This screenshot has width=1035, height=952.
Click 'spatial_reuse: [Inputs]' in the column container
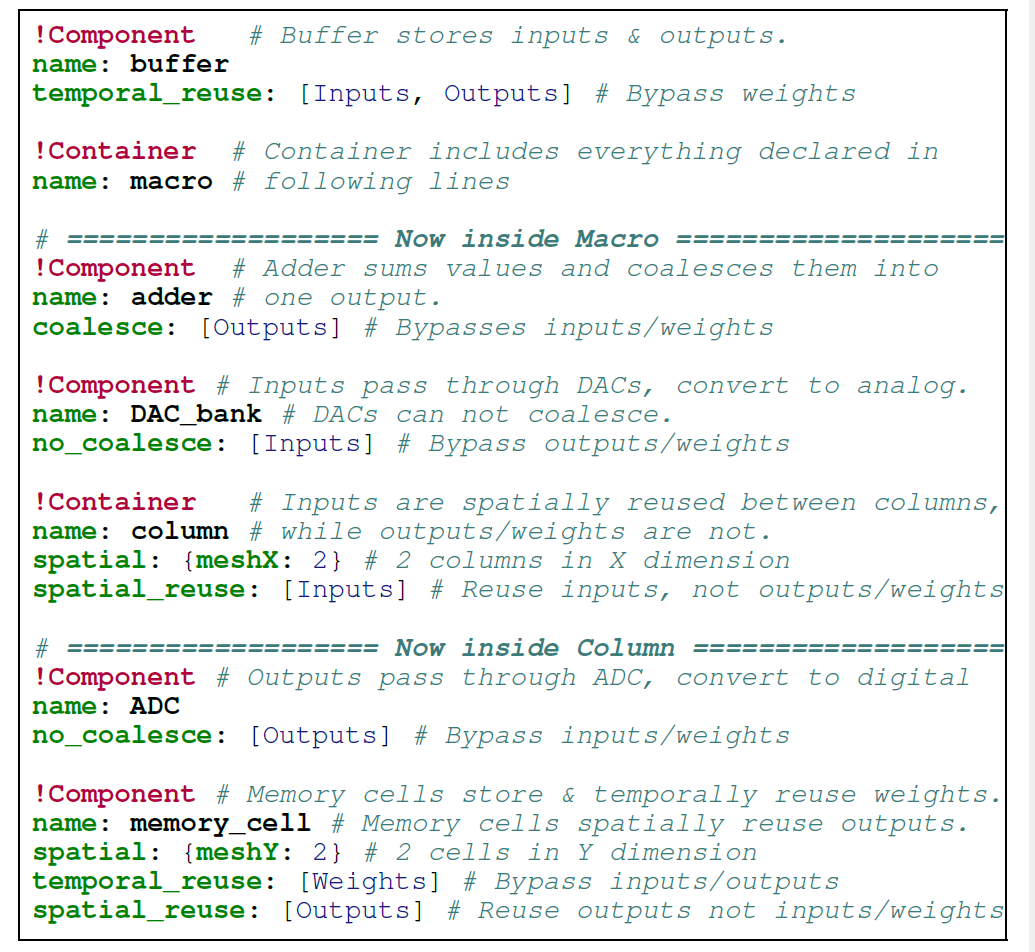point(220,590)
